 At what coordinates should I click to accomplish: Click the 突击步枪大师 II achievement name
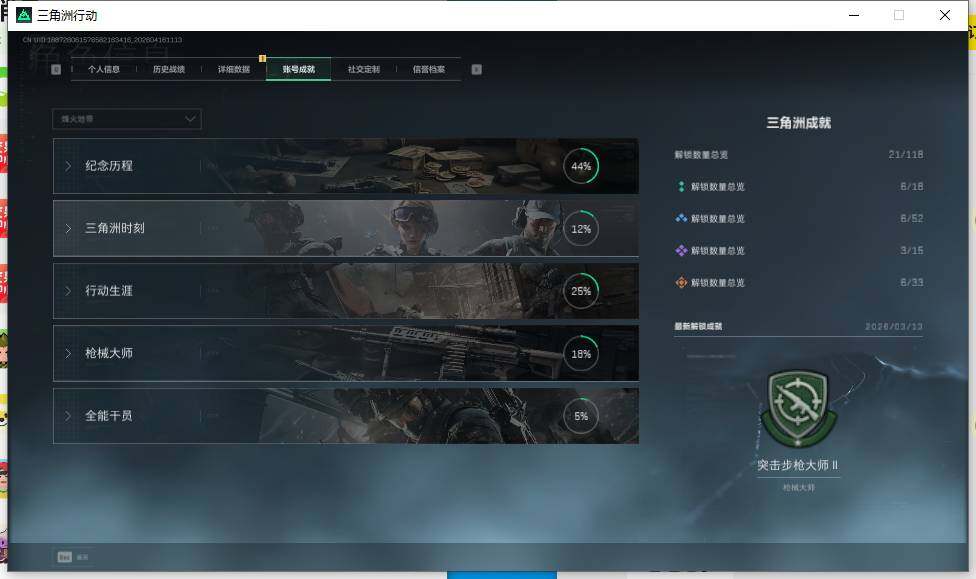coord(798,465)
